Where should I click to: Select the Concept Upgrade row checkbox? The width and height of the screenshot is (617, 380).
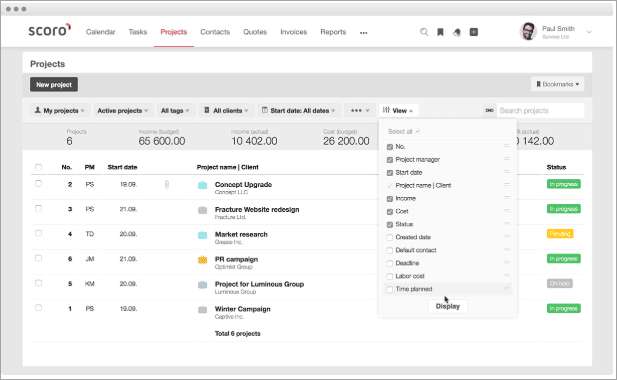click(x=38, y=183)
